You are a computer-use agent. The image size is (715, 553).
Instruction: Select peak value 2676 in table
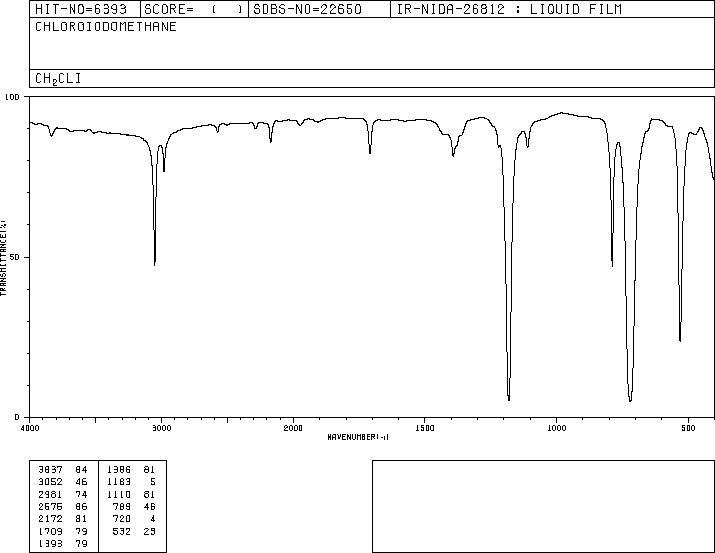click(x=51, y=506)
